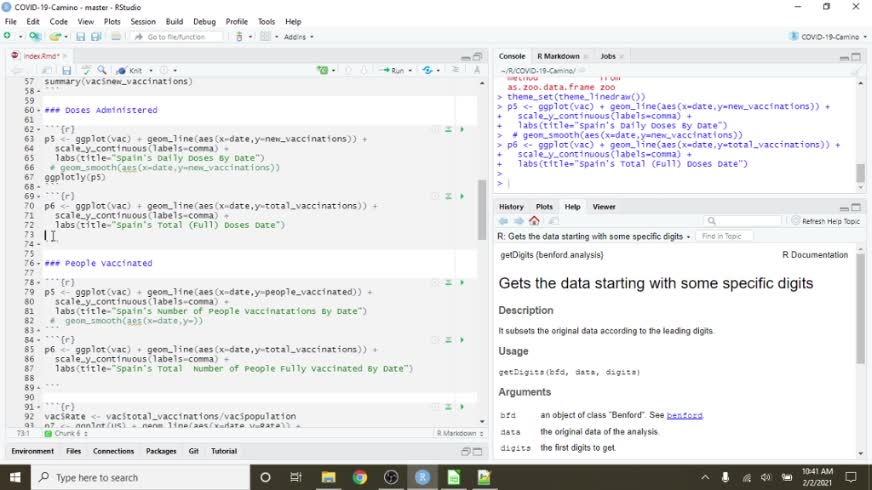Click the insert new chunk icon
The width and height of the screenshot is (872, 490).
323,71
